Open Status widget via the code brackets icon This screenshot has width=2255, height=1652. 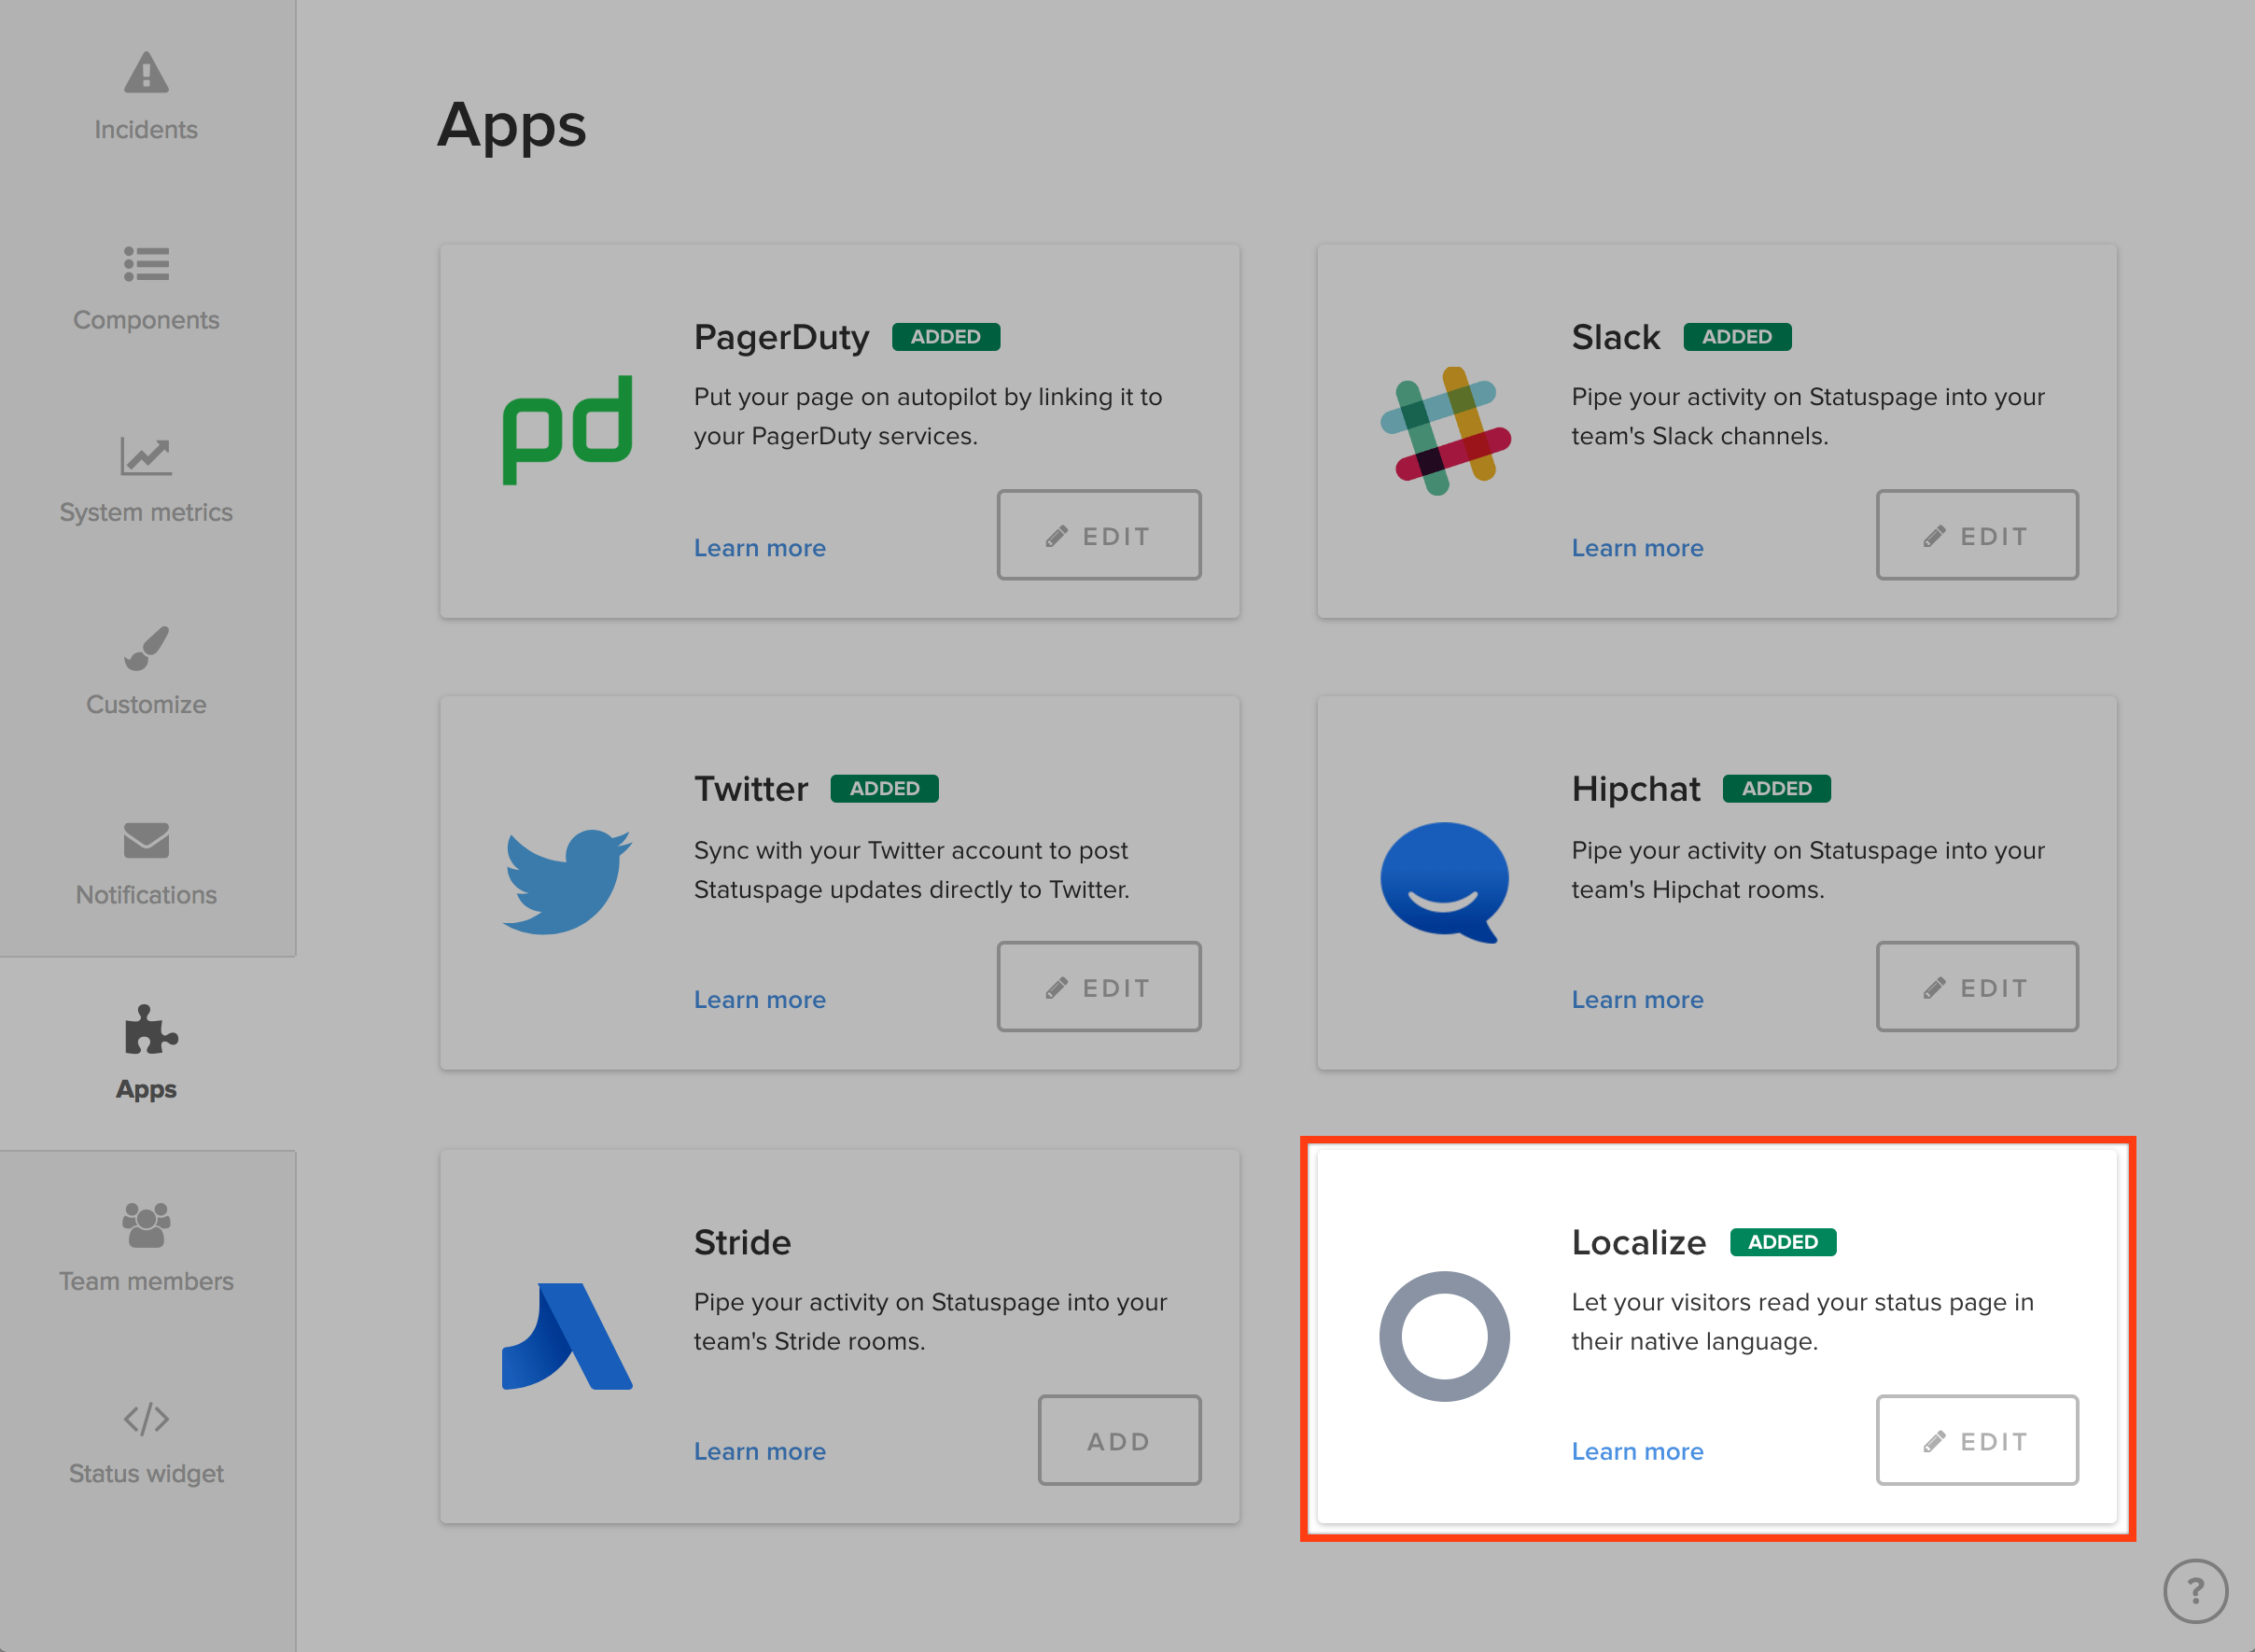[146, 1418]
